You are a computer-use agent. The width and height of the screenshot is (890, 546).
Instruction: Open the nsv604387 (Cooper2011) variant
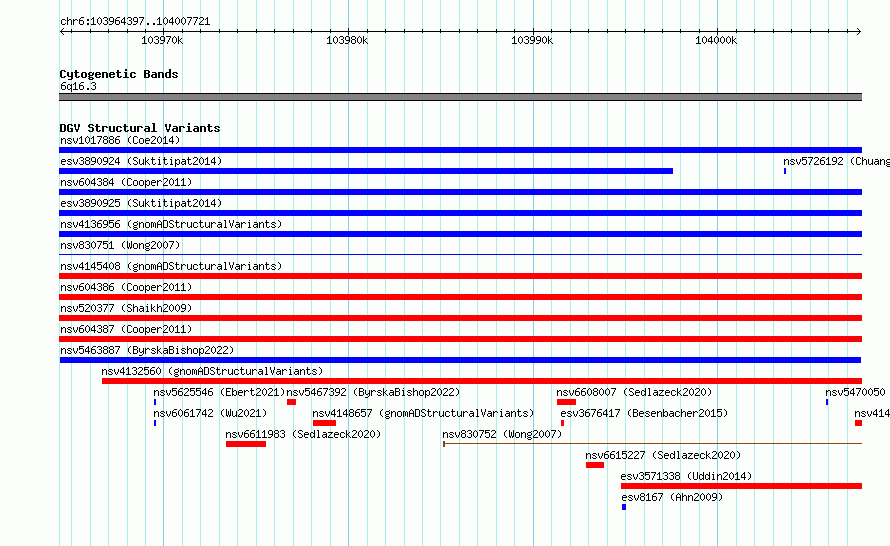pos(460,339)
